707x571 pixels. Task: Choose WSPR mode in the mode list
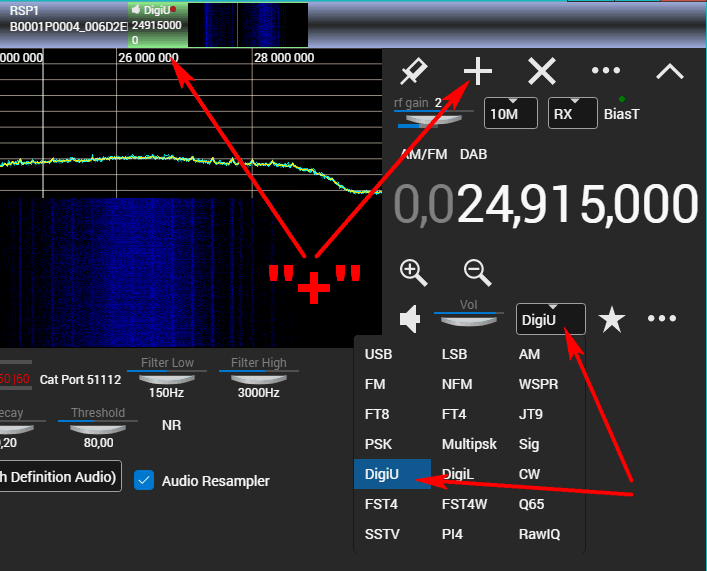point(538,384)
